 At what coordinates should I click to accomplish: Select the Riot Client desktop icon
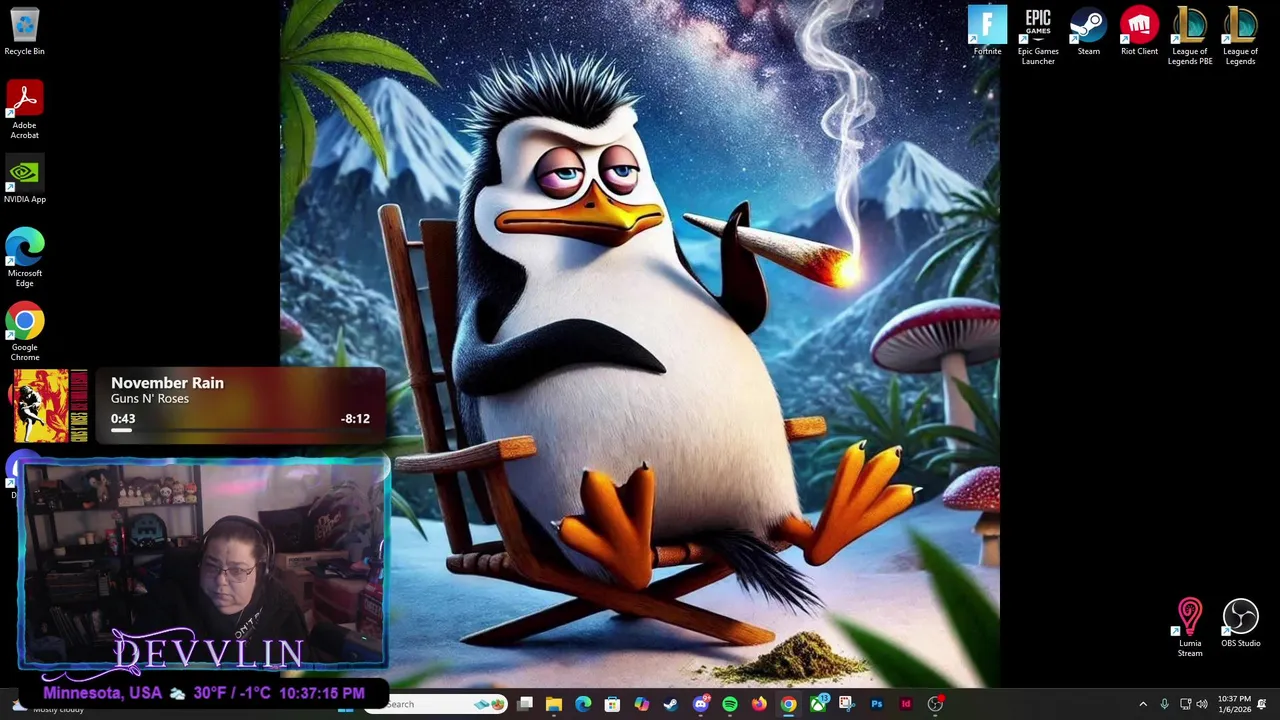pyautogui.click(x=1139, y=32)
